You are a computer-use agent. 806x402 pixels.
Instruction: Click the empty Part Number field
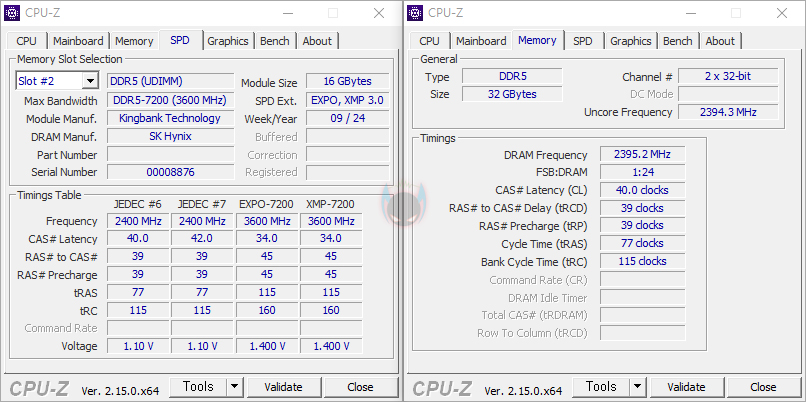click(x=171, y=154)
